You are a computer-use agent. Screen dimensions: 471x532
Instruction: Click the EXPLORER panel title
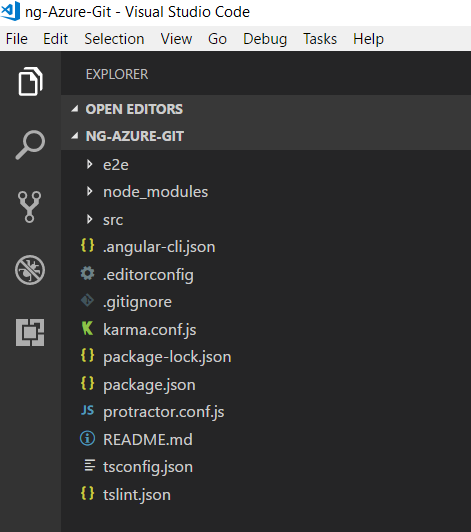tap(117, 74)
